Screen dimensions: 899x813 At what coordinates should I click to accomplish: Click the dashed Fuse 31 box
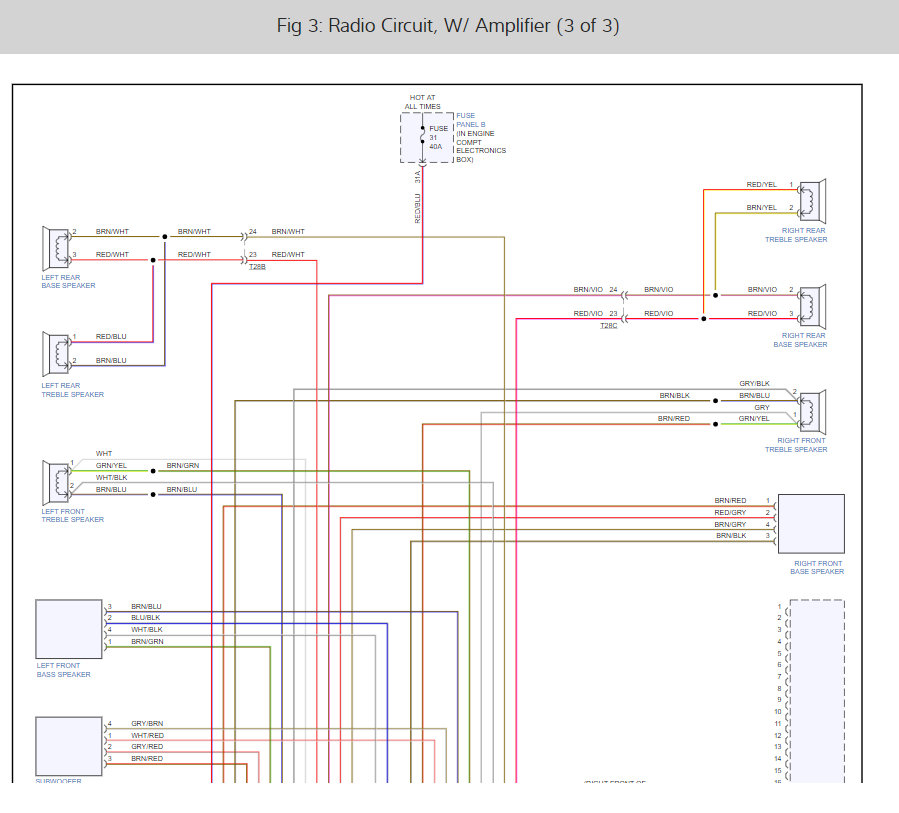tap(427, 138)
